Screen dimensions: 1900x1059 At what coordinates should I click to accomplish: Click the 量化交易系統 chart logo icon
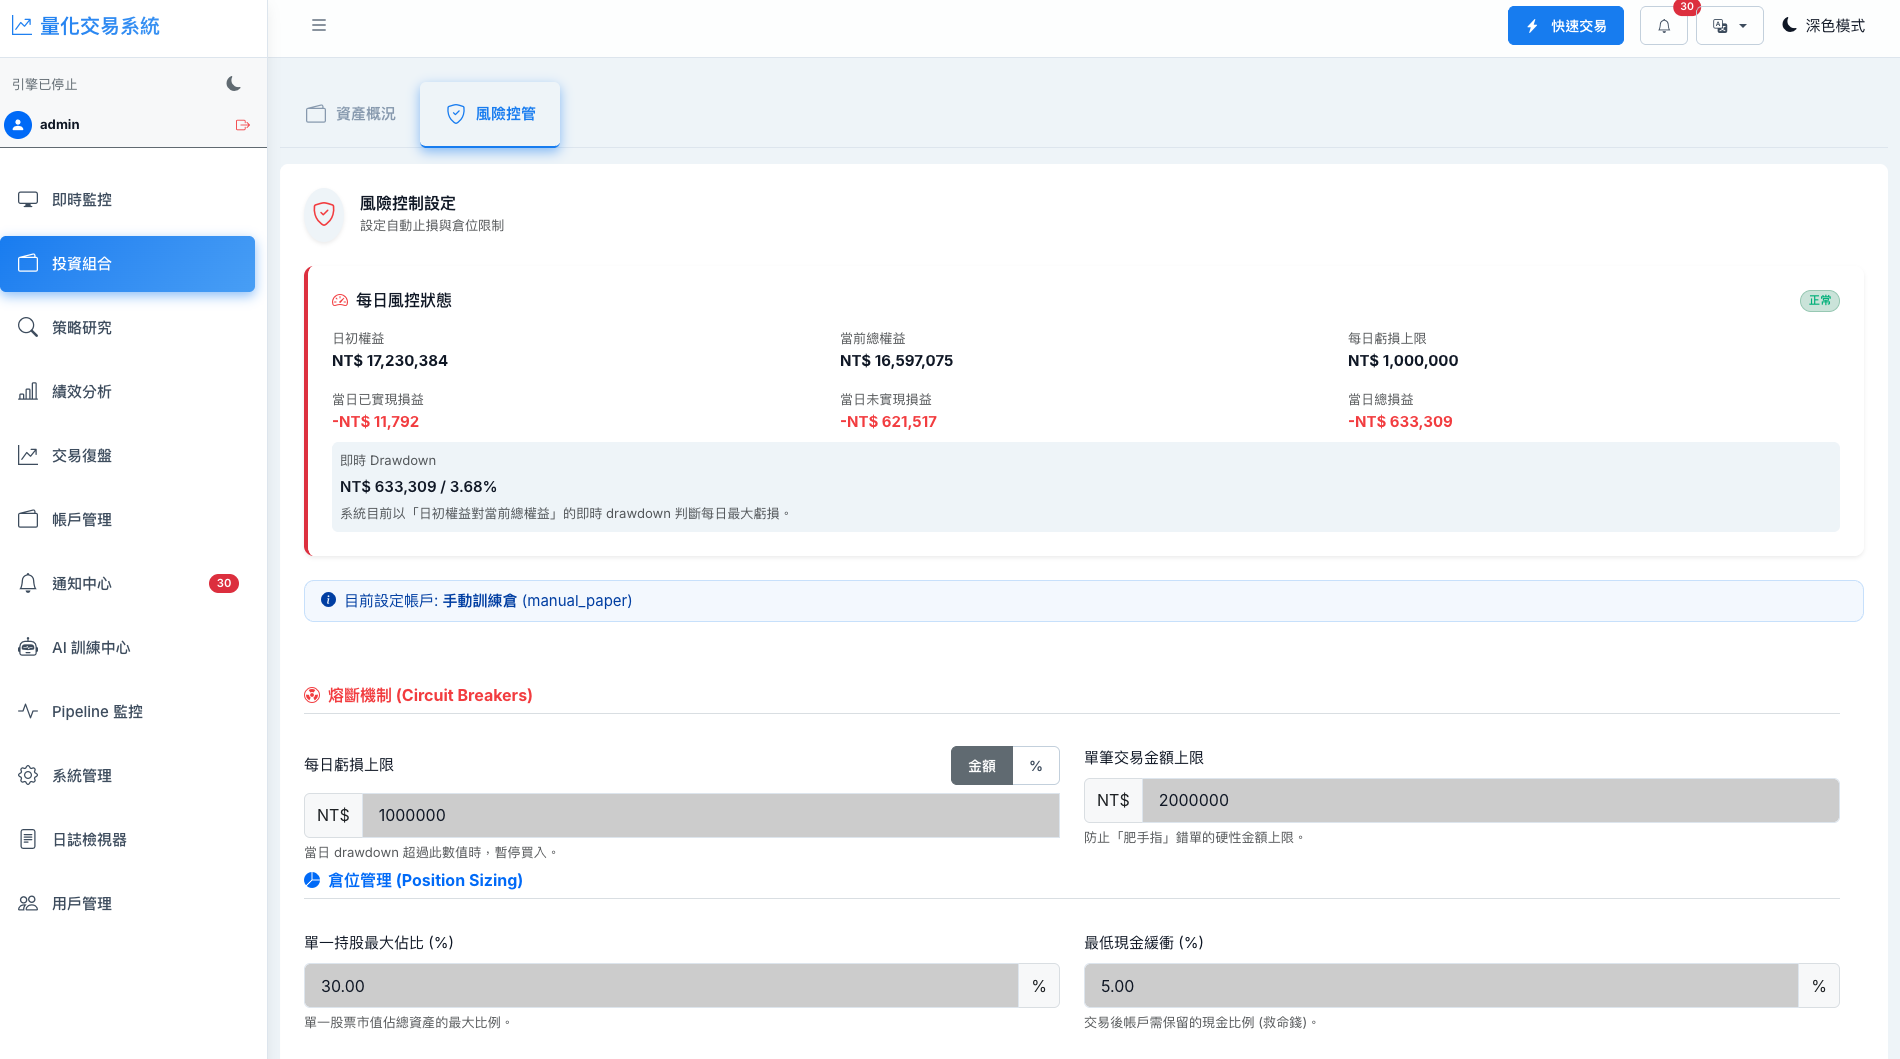coord(22,26)
